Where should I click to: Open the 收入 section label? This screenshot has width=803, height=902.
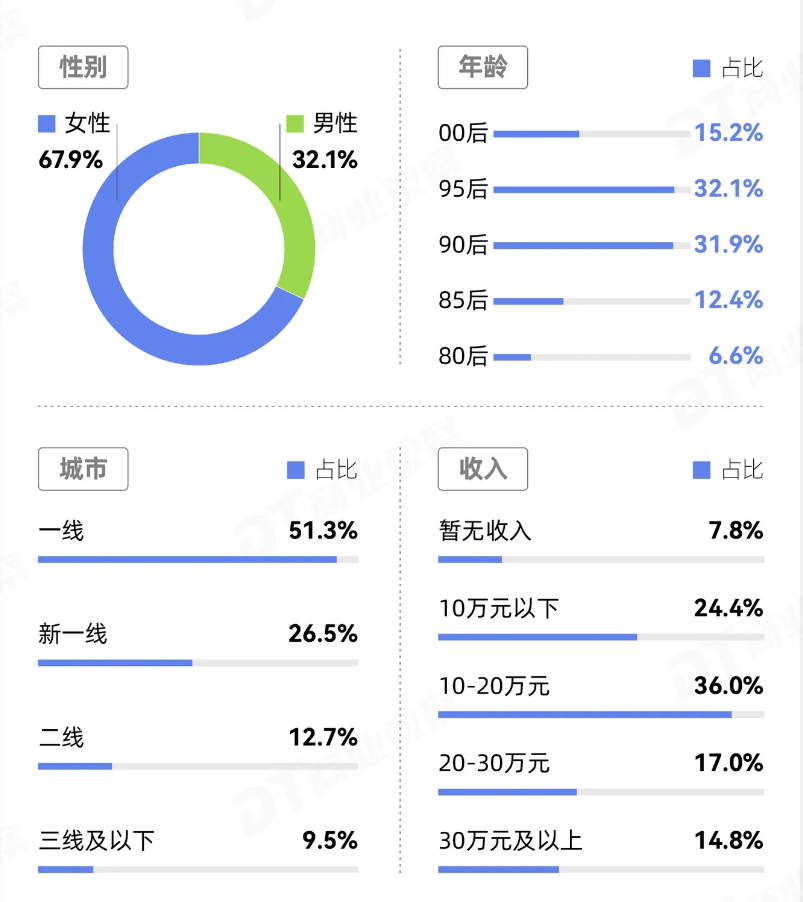click(483, 469)
